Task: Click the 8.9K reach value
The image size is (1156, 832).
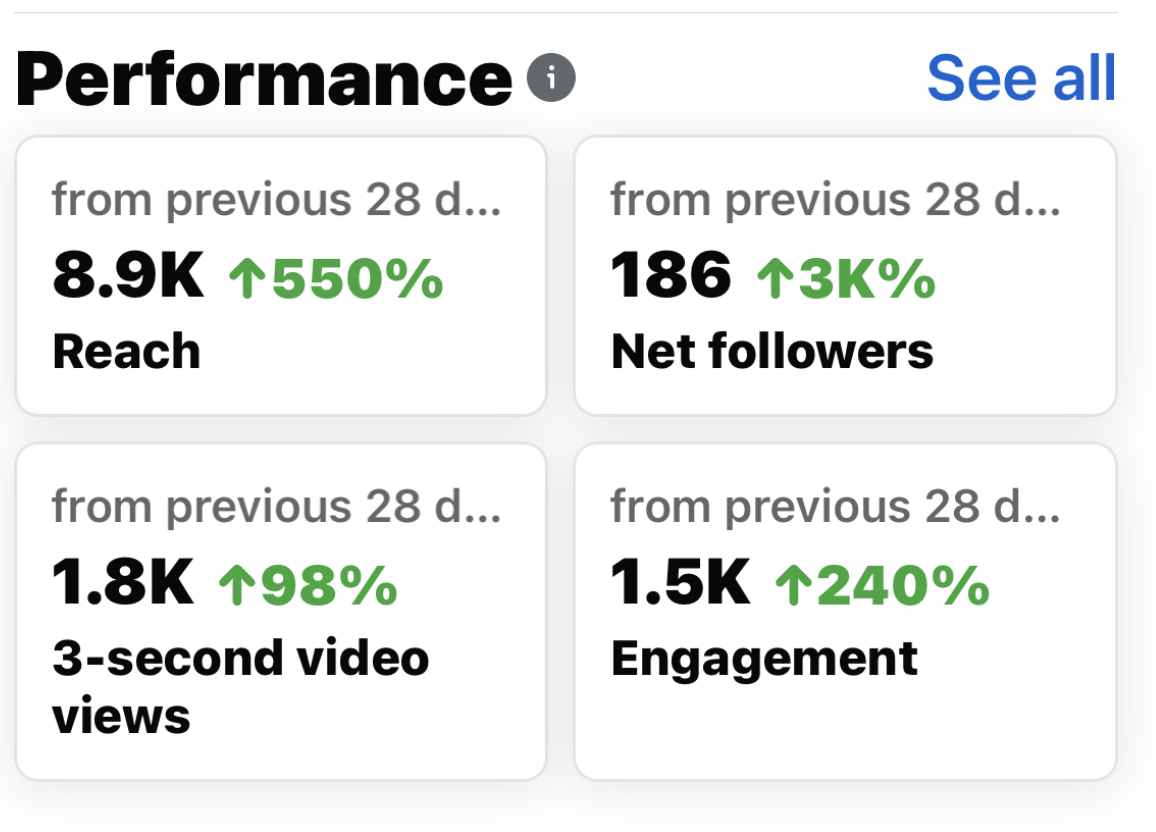Action: pos(128,276)
